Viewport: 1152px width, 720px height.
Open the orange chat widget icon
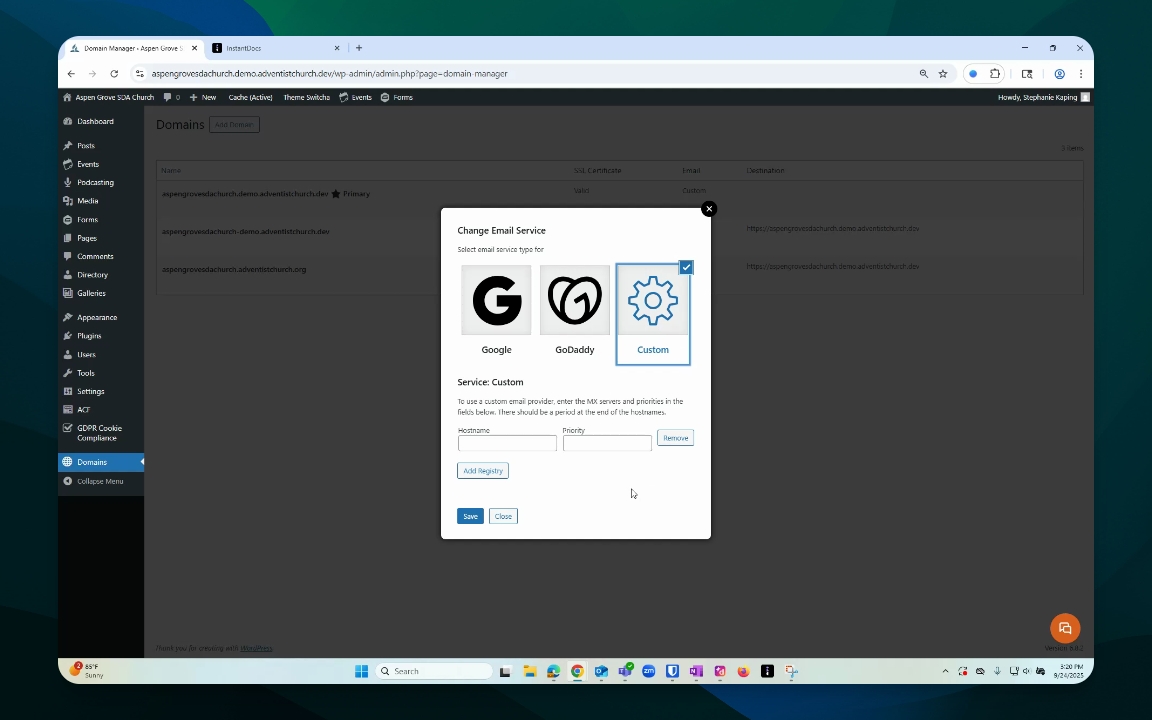pos(1065,628)
